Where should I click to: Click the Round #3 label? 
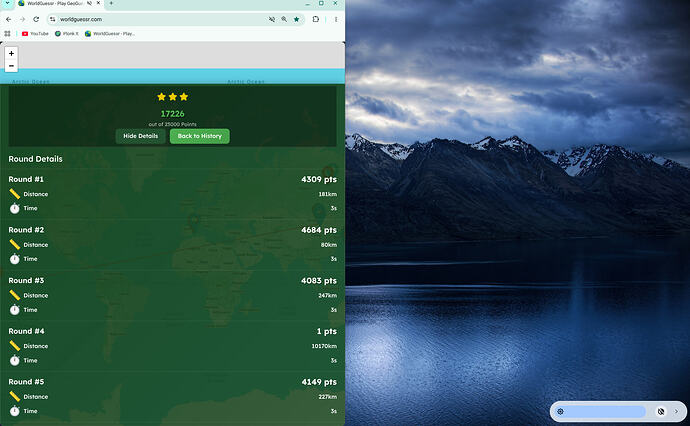pos(26,280)
